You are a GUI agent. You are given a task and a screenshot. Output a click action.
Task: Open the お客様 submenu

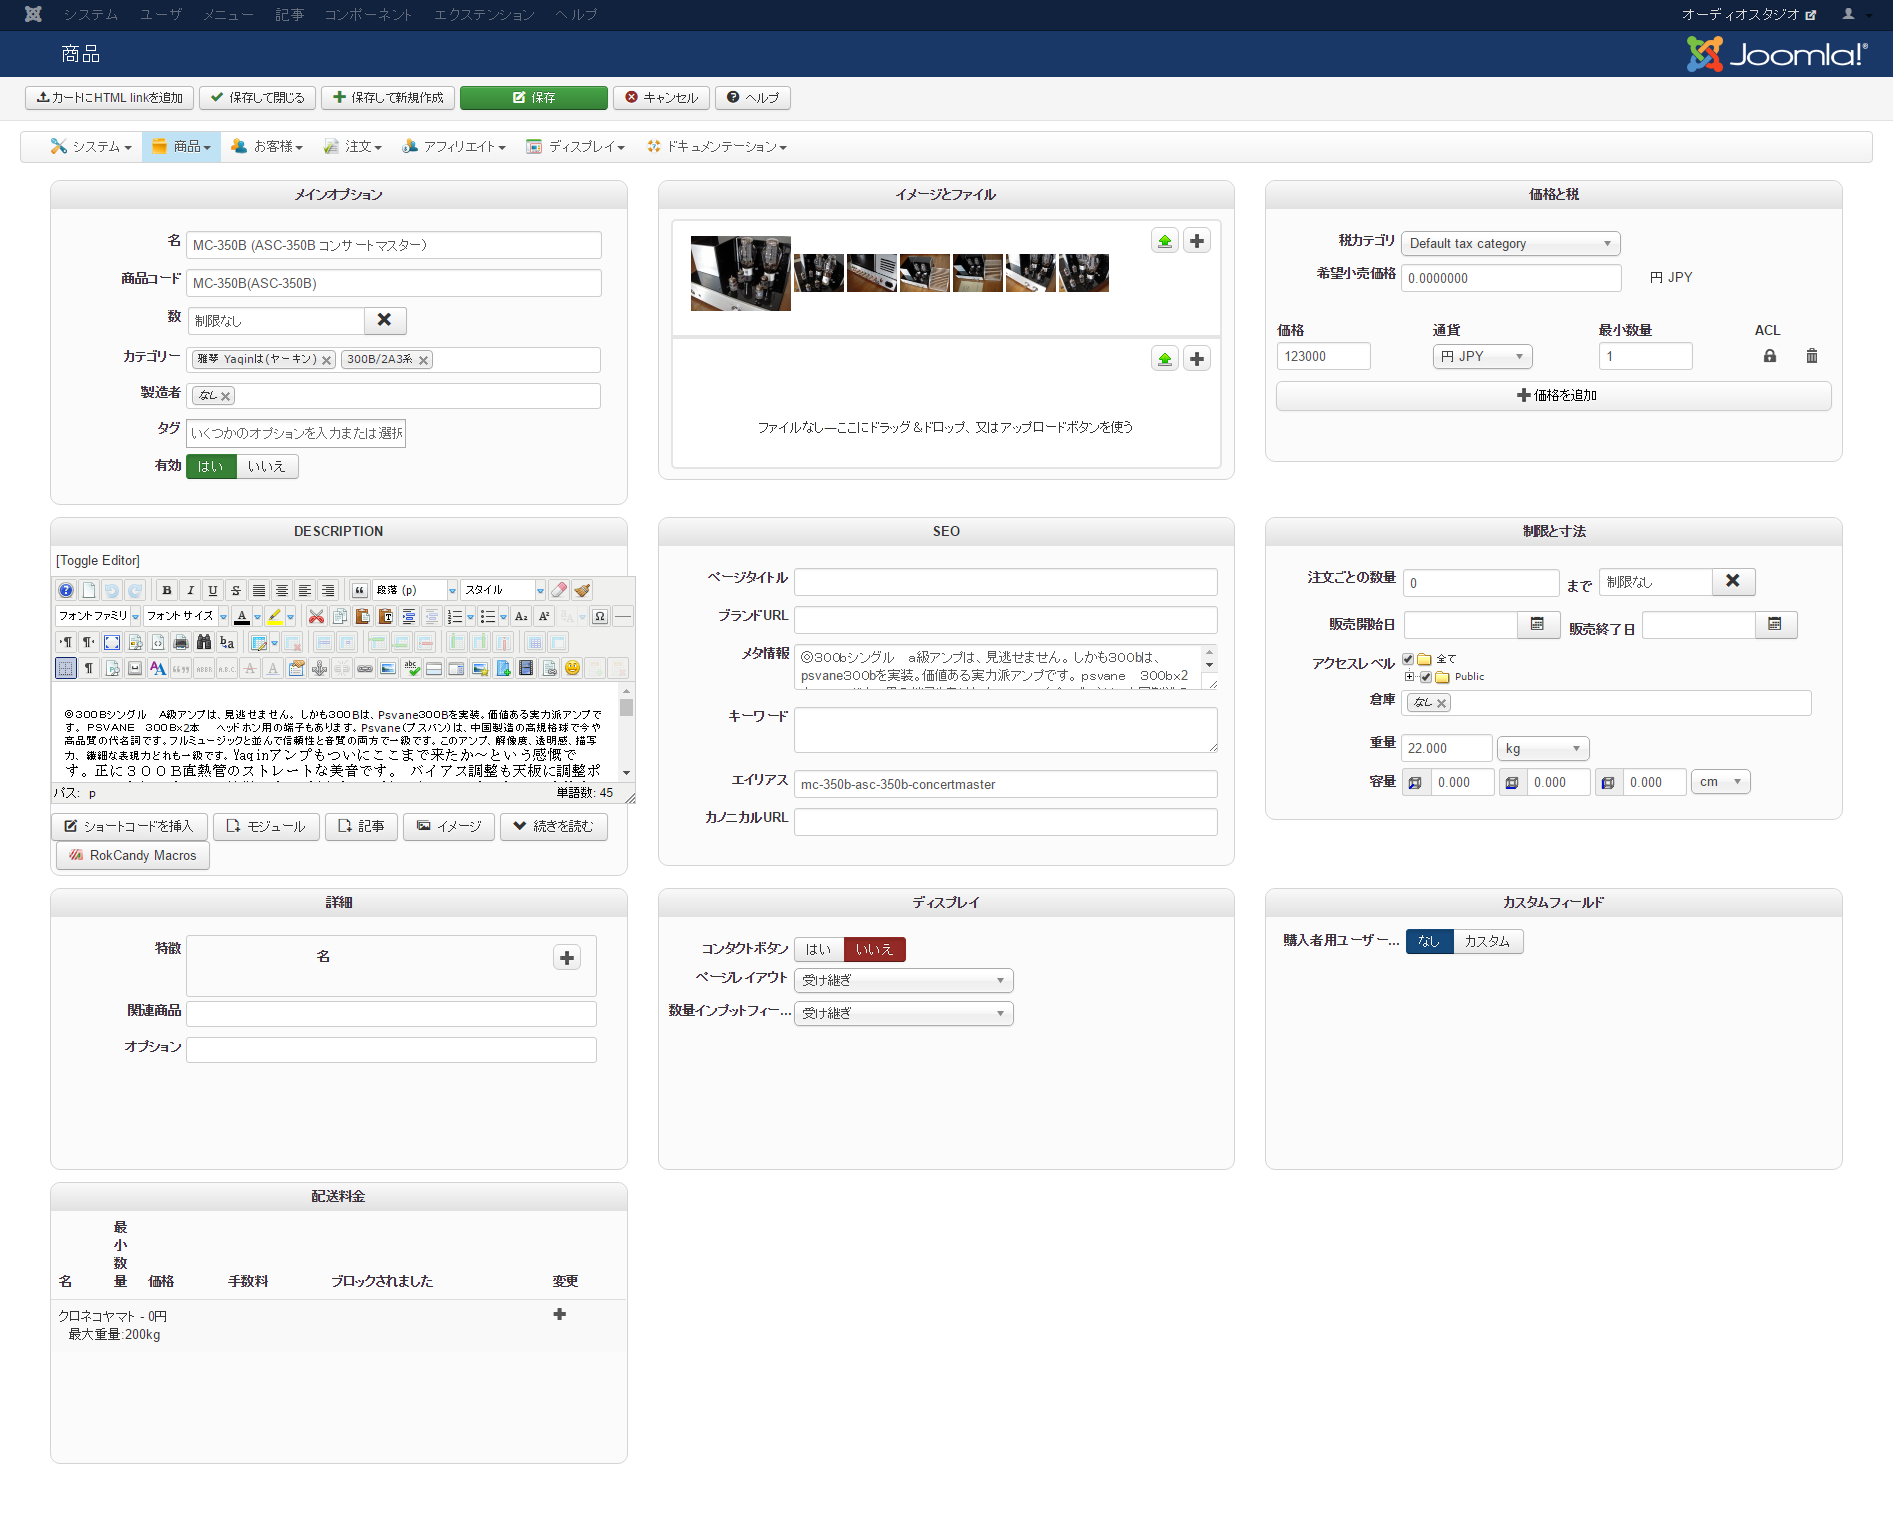coord(267,147)
